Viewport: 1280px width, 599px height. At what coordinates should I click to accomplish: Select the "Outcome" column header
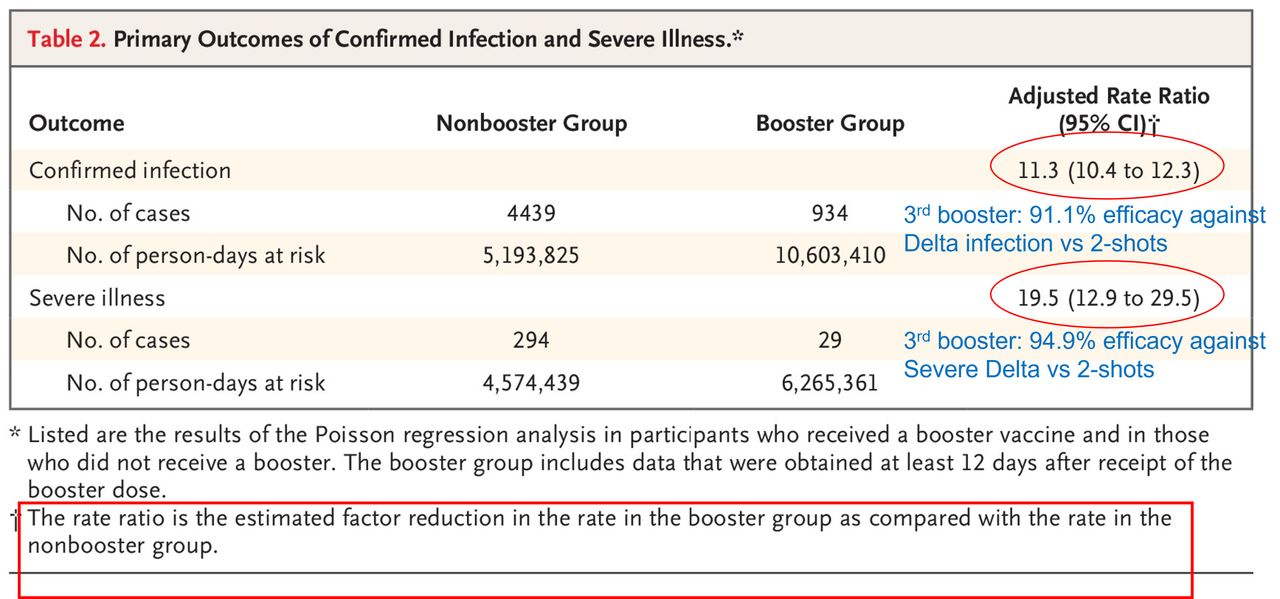[77, 123]
